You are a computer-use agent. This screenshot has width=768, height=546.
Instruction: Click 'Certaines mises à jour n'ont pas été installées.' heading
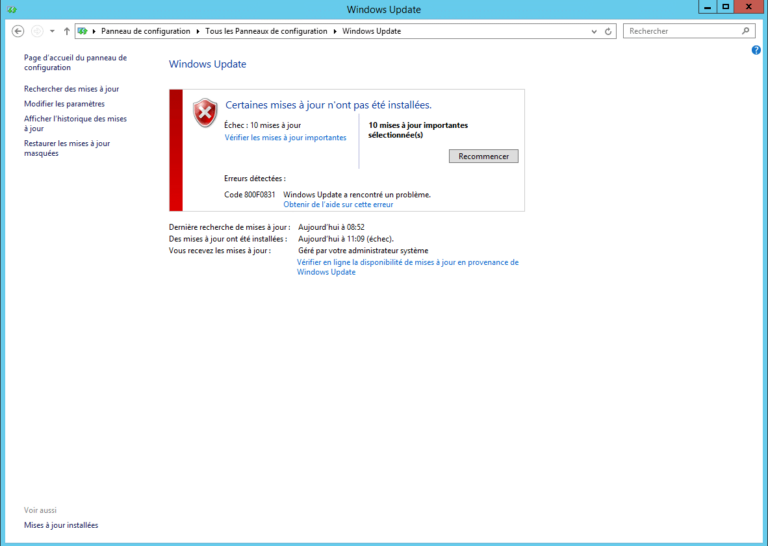coord(328,105)
